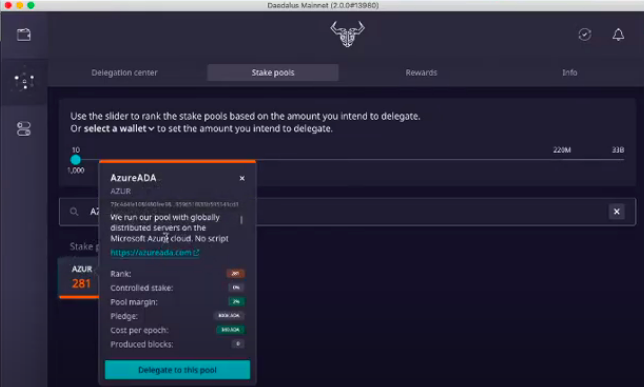This screenshot has height=387, width=644.
Task: Switch to the Rewards tab
Action: 421,73
